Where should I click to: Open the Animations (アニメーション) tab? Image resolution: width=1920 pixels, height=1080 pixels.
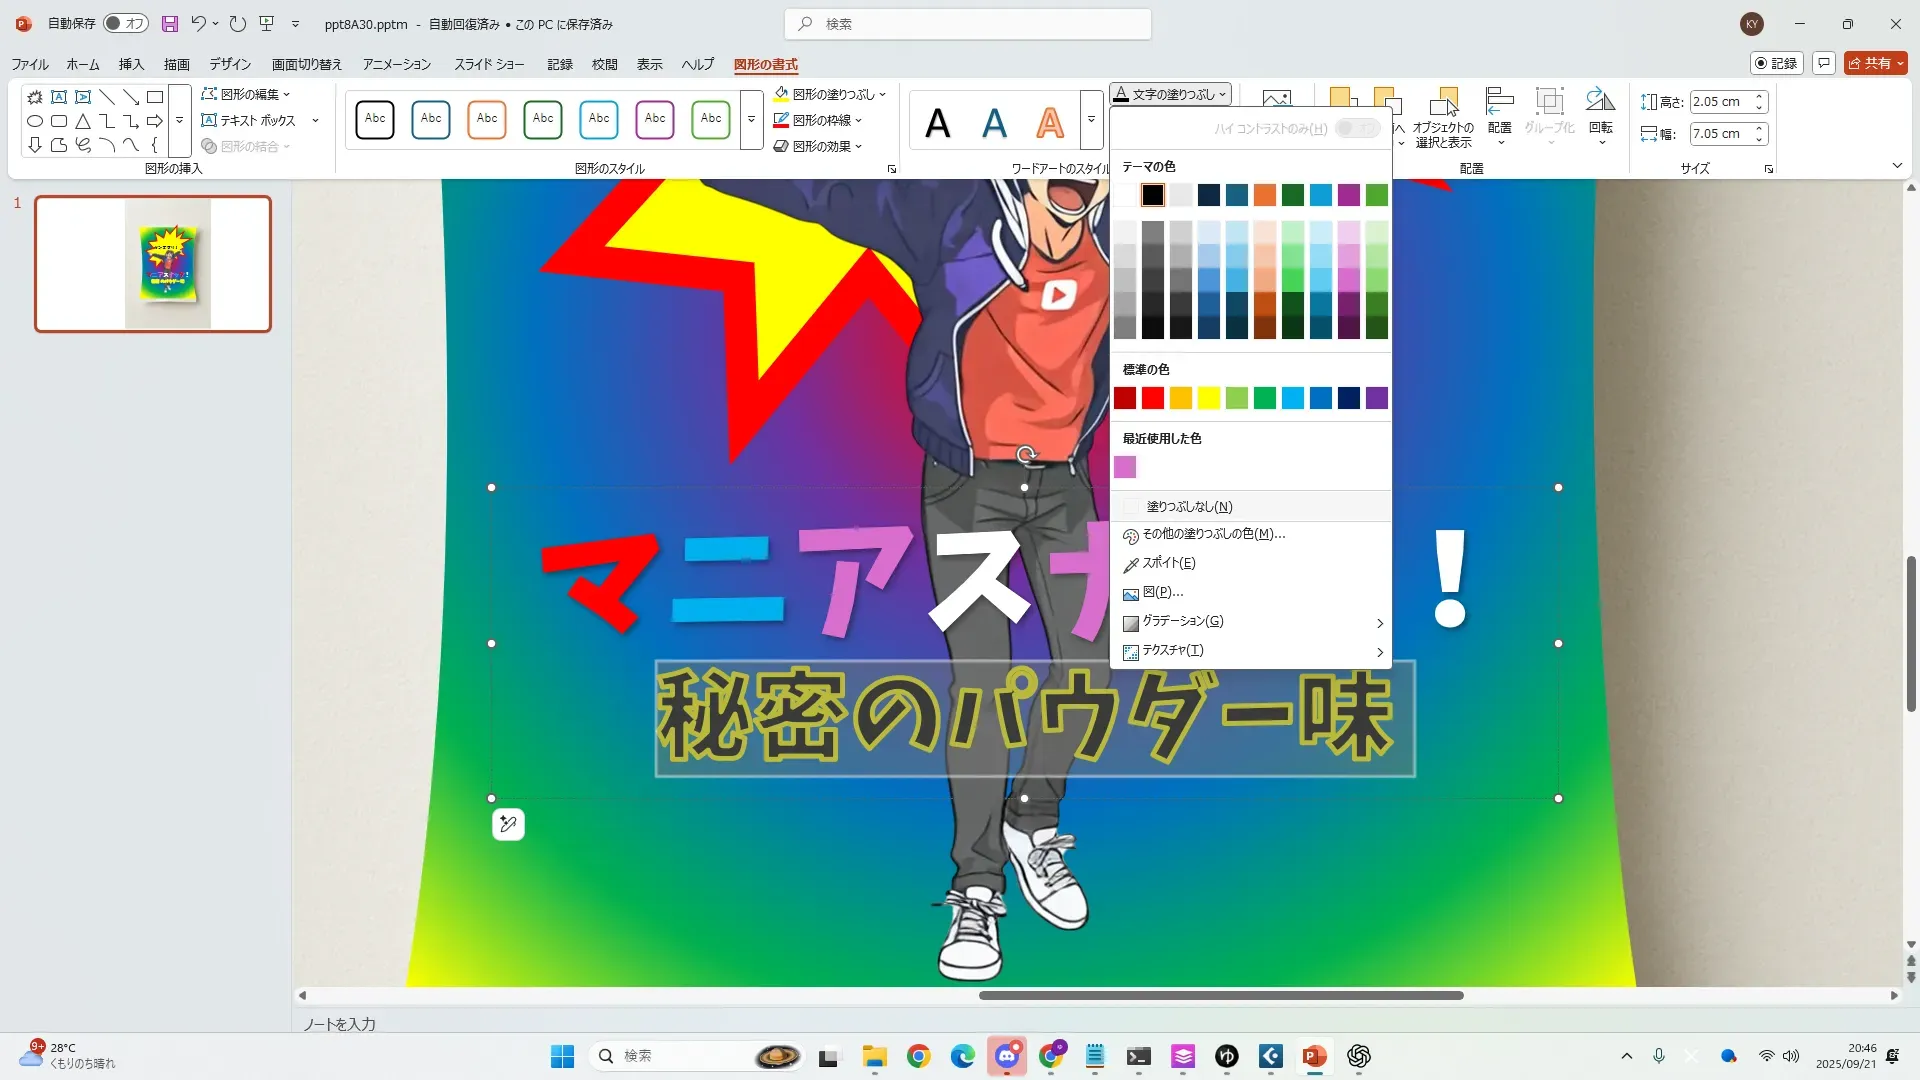pos(396,64)
